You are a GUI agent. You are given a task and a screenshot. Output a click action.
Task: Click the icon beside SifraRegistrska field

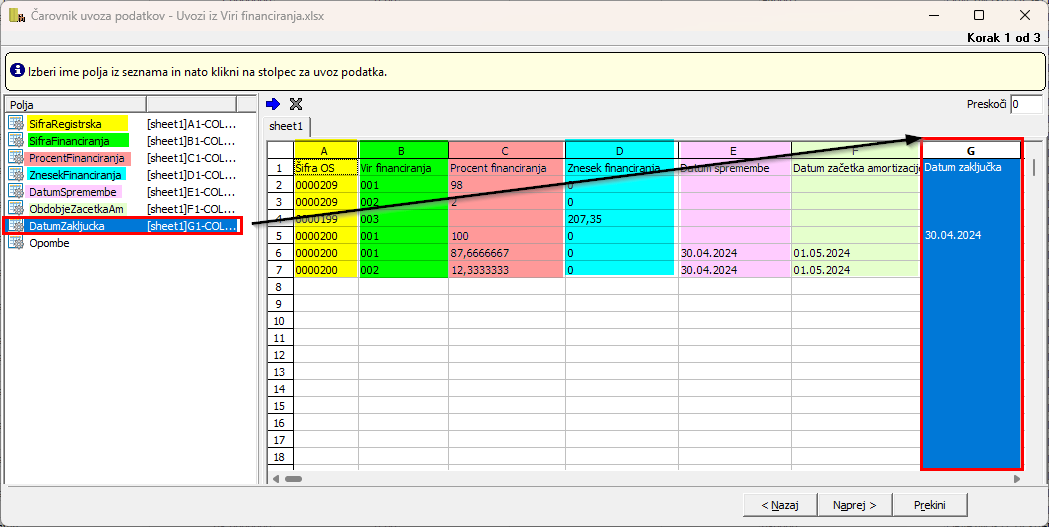click(x=16, y=123)
